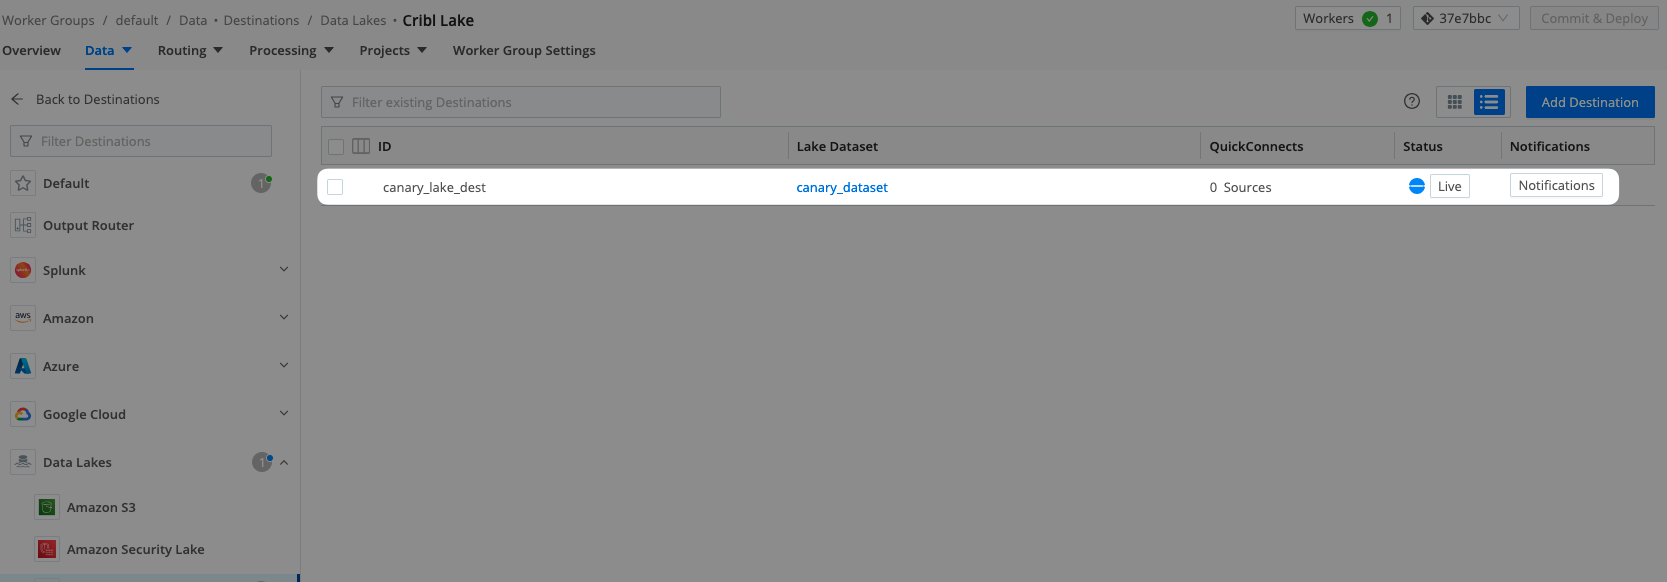Click the help question mark icon

click(1411, 101)
